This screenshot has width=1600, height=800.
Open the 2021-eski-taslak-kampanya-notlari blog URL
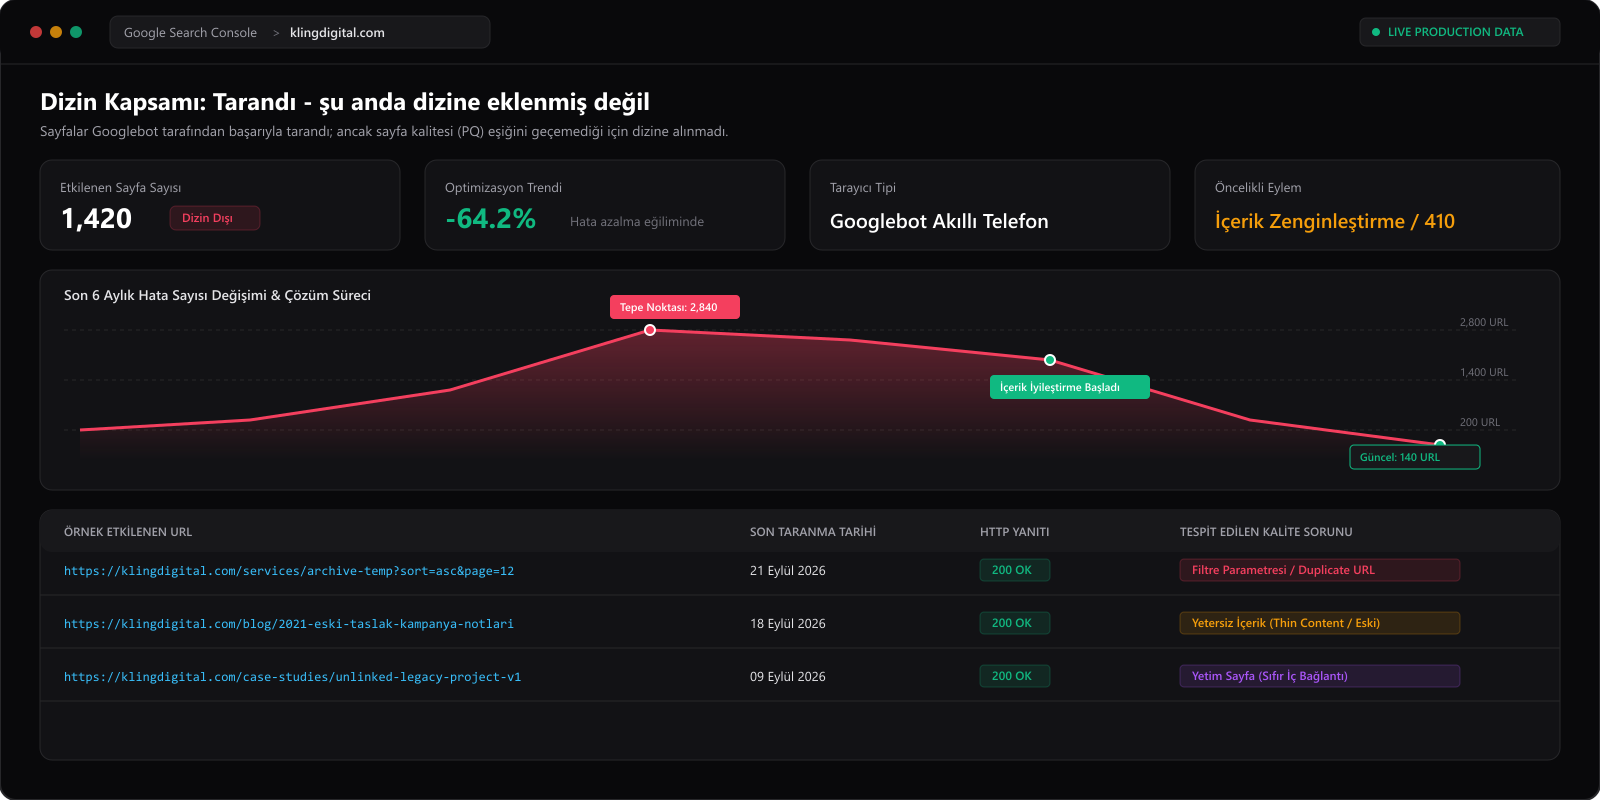(289, 624)
